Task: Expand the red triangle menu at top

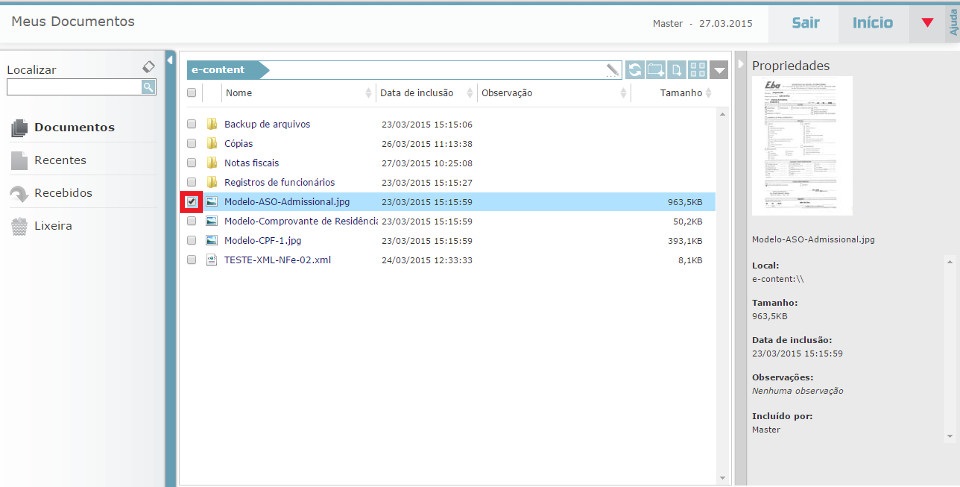Action: (x=927, y=23)
